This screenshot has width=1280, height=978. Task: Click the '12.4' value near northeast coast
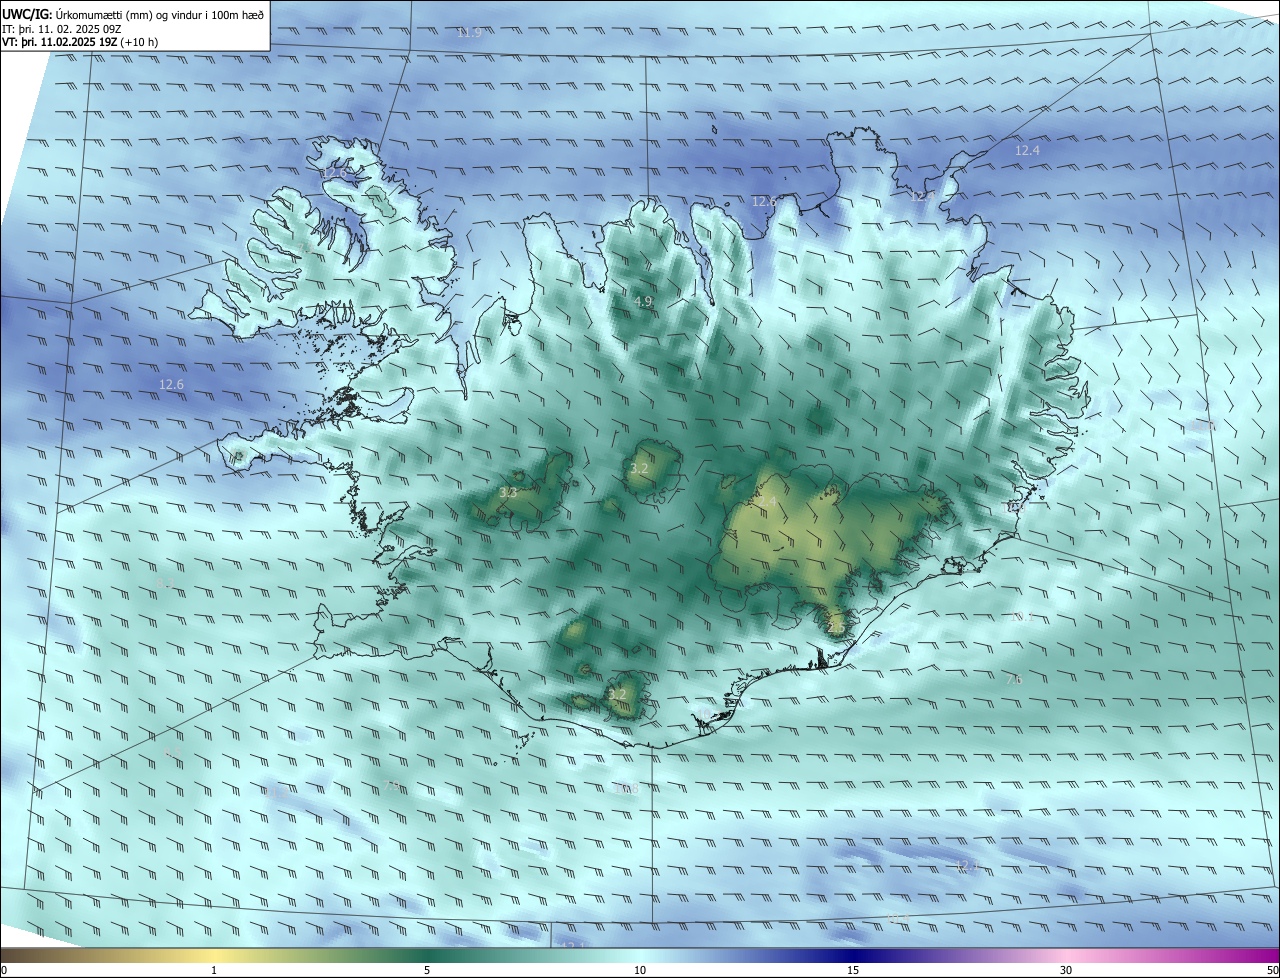pos(1027,150)
